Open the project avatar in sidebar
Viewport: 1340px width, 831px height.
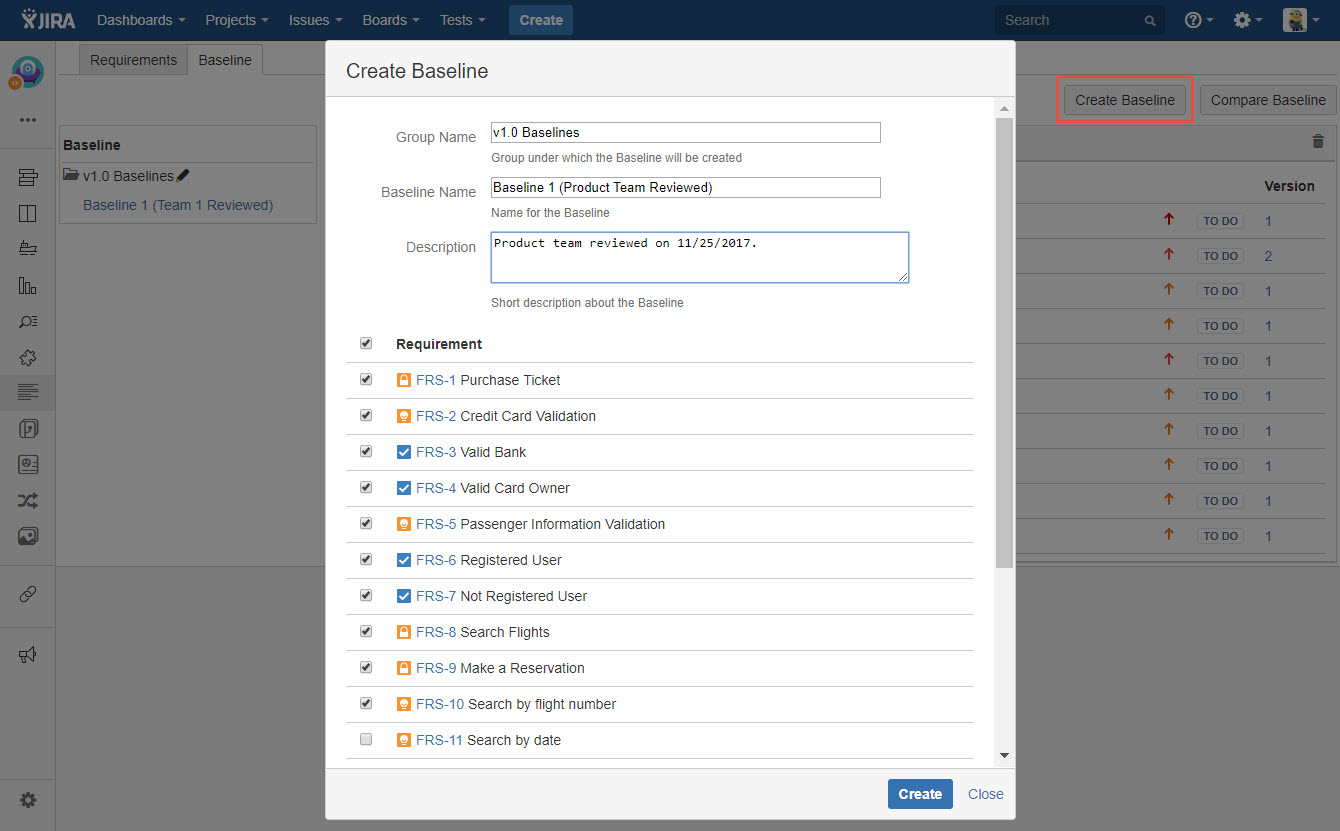[x=27, y=72]
